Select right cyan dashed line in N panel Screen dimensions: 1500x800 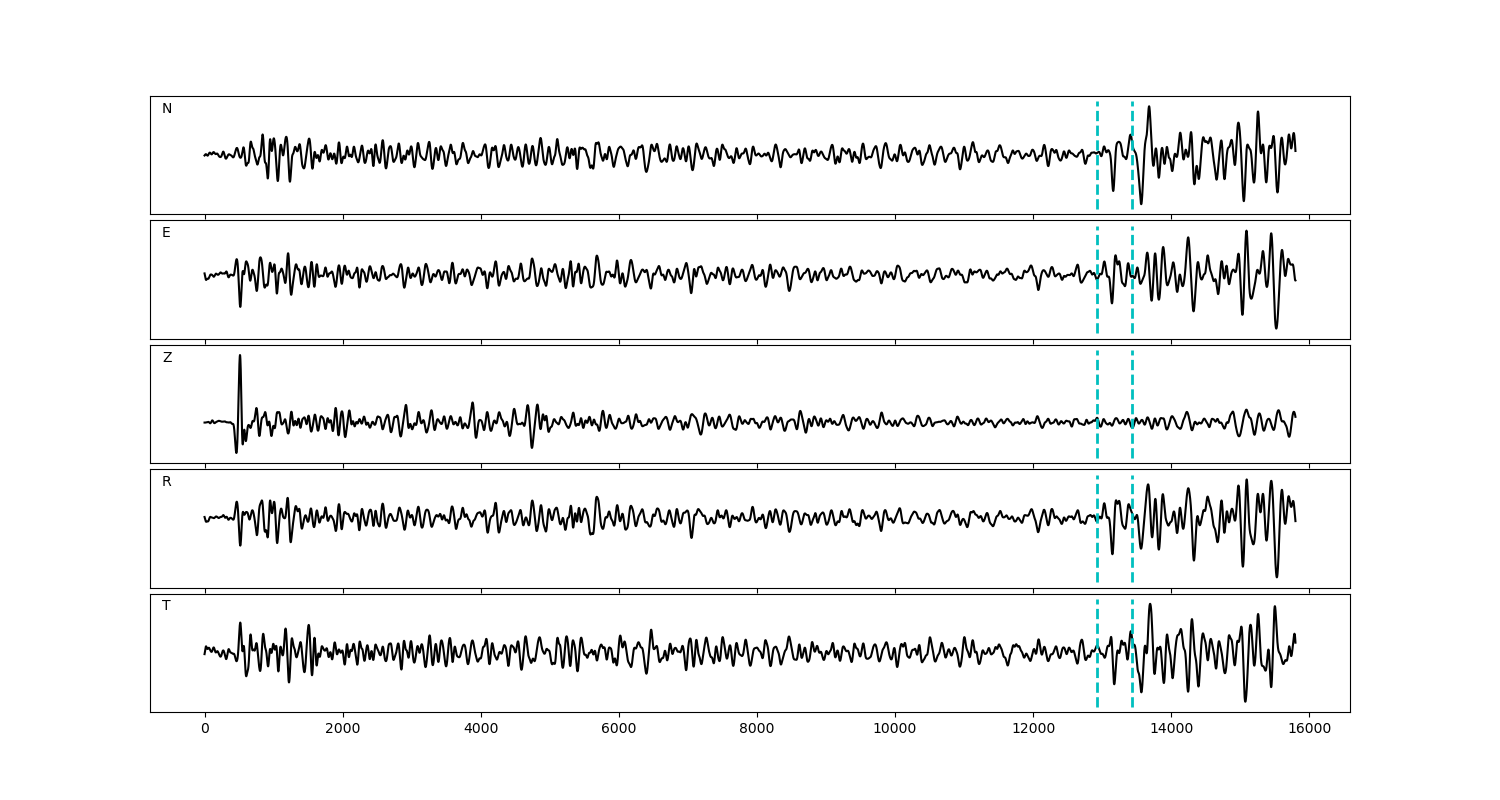pyautogui.click(x=1132, y=180)
